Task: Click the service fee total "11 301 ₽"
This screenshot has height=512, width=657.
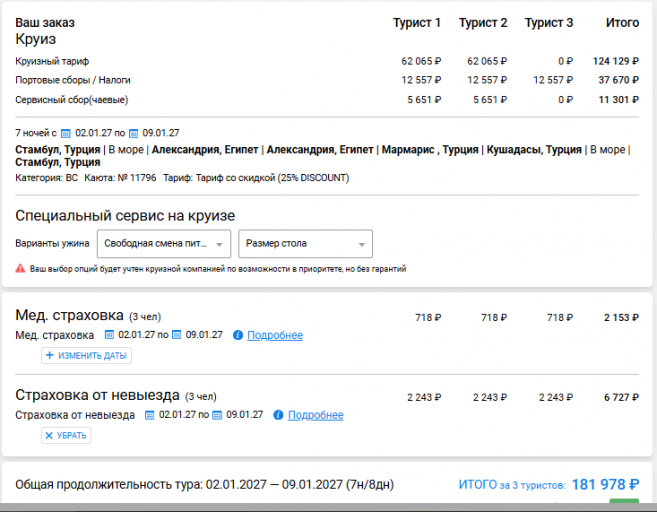Action: pos(618,100)
